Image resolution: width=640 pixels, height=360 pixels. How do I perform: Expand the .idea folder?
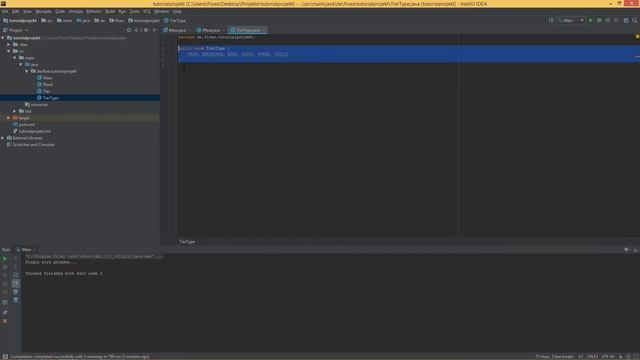click(9, 44)
